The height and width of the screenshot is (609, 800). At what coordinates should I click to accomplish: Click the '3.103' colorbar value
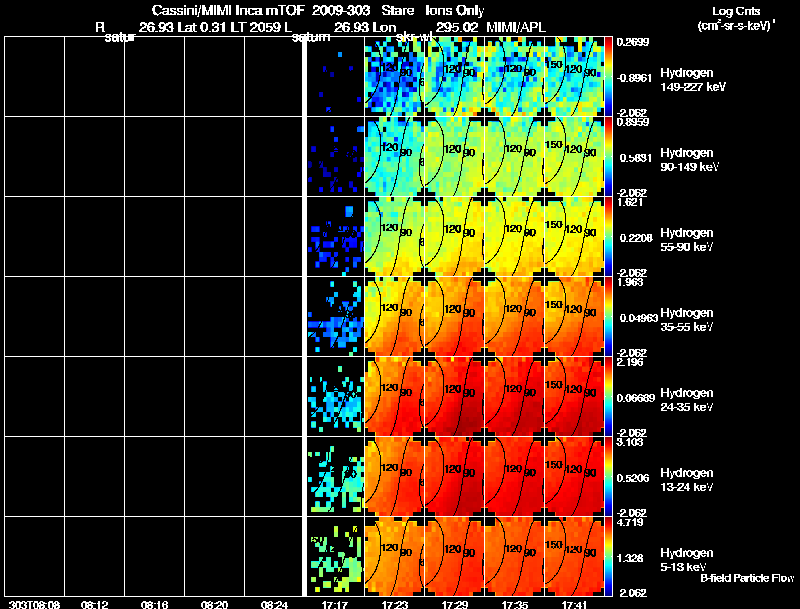point(630,442)
